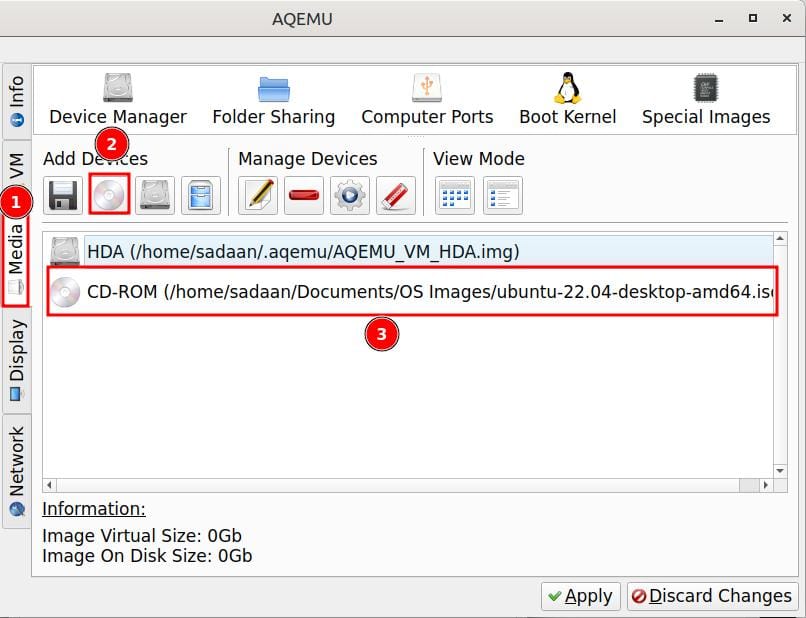Switch to the VM tab
Viewport: 806px width, 618px height.
point(16,167)
